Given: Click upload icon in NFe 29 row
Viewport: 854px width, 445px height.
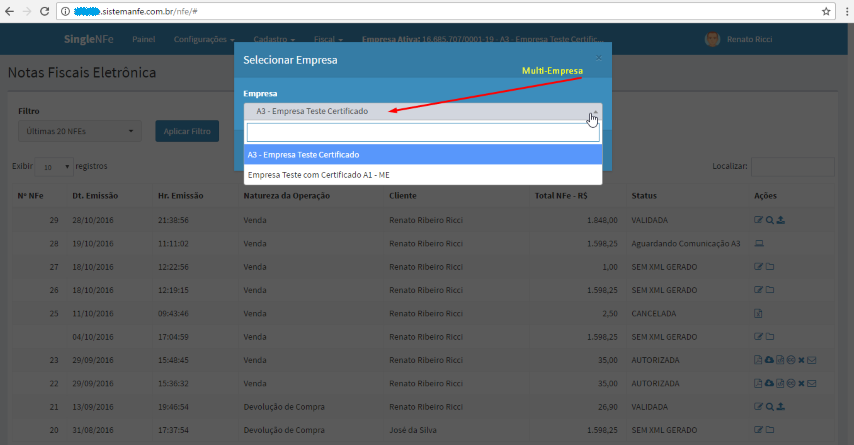Looking at the screenshot, I should (x=780, y=219).
